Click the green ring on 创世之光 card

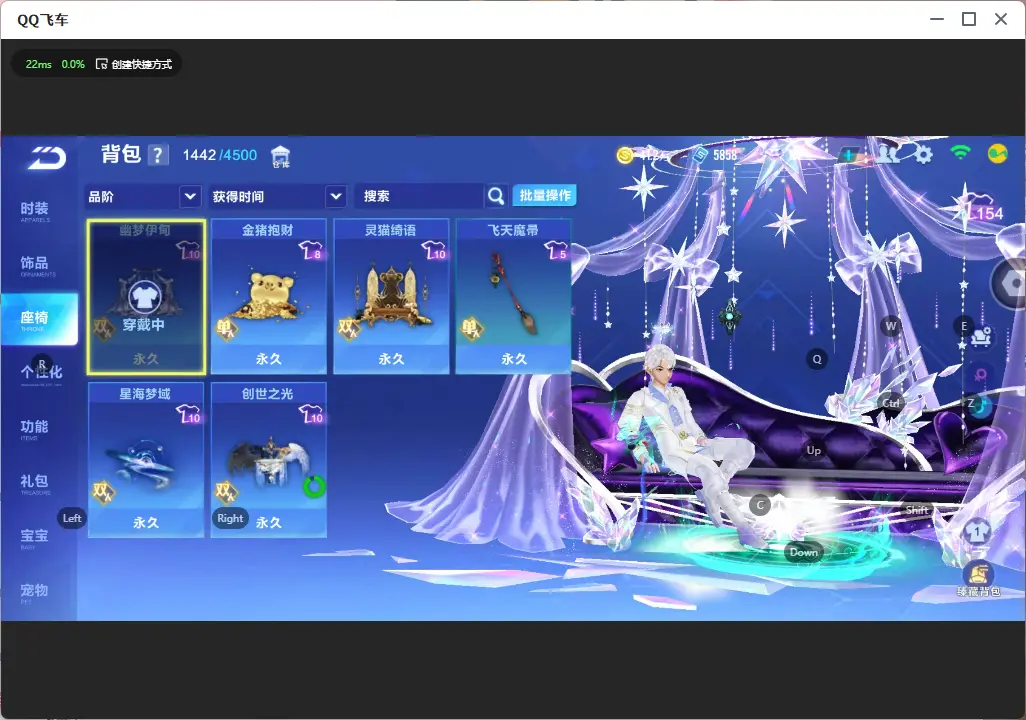315,486
